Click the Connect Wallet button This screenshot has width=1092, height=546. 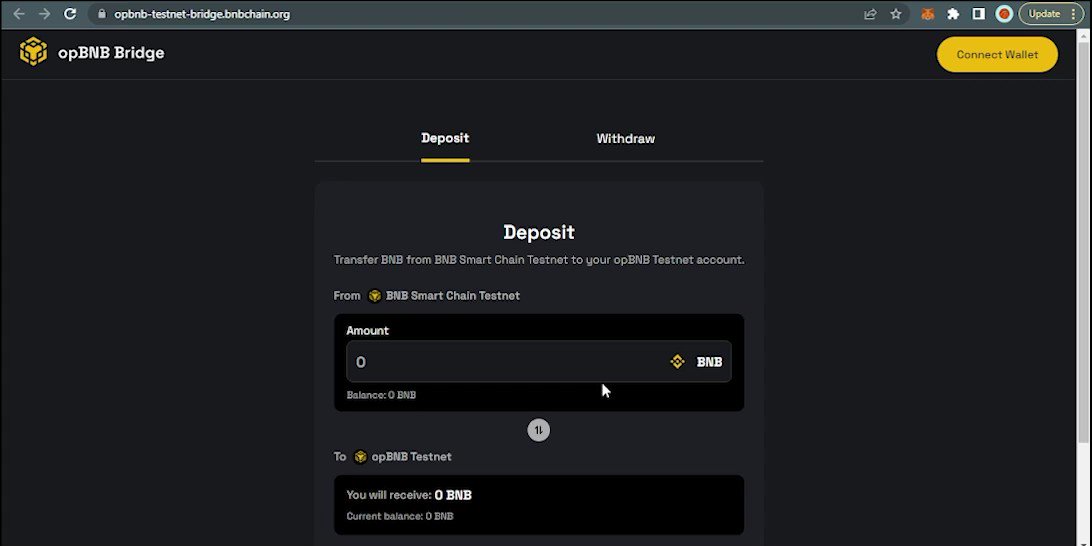(997, 54)
